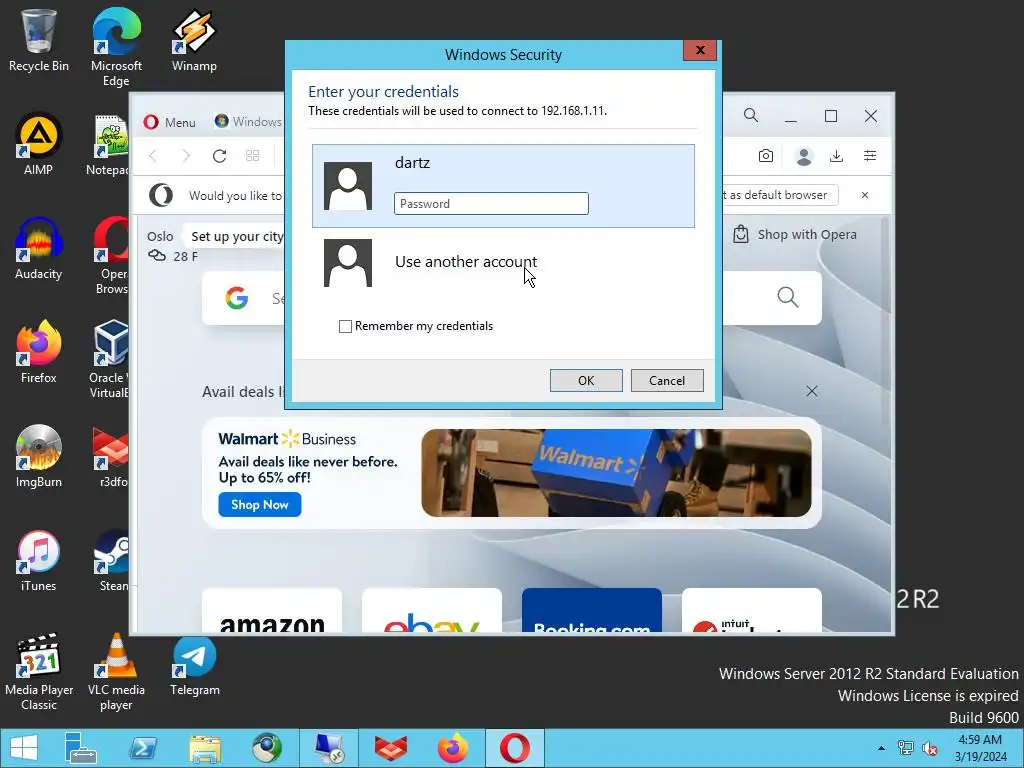Launch VLC media player from the desktop
1024x768 pixels.
116,672
